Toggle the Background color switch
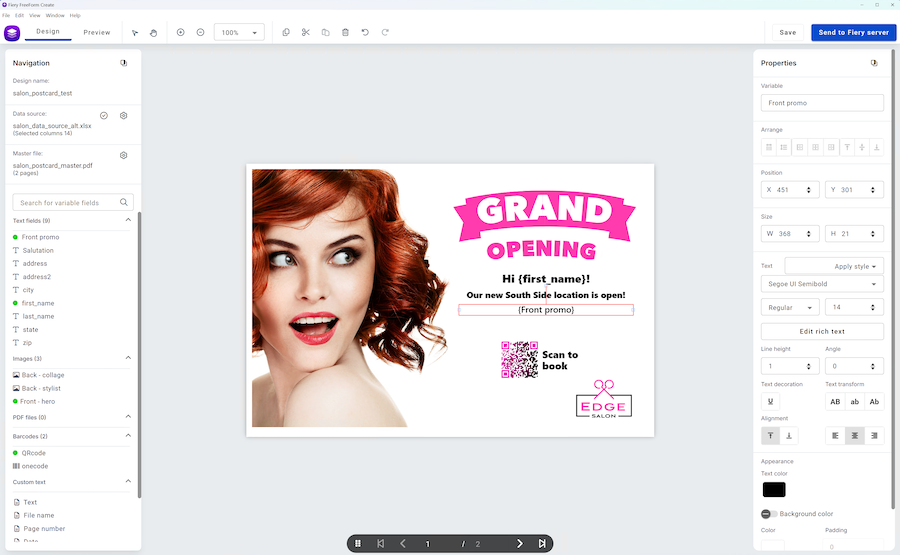Screen dimensions: 900x555 pyautogui.click(x=768, y=514)
